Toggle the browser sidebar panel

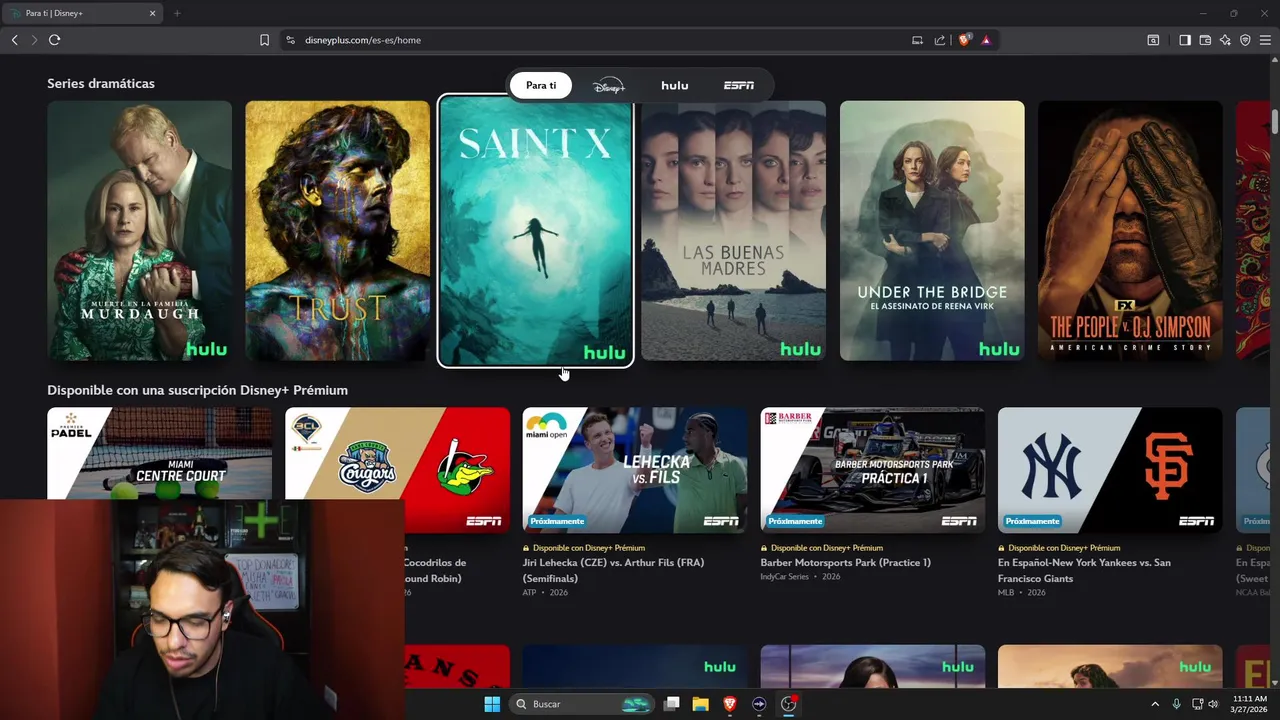[1185, 40]
